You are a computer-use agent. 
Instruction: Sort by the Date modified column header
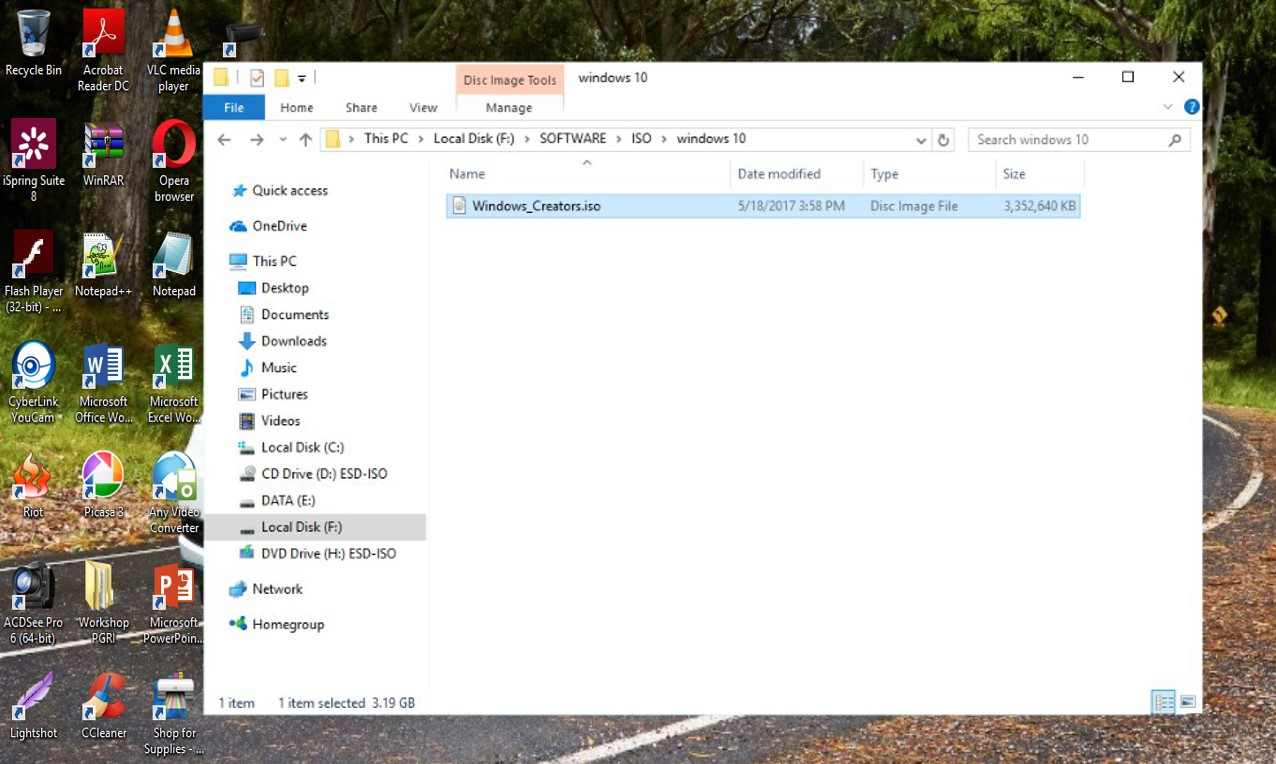tap(796, 174)
